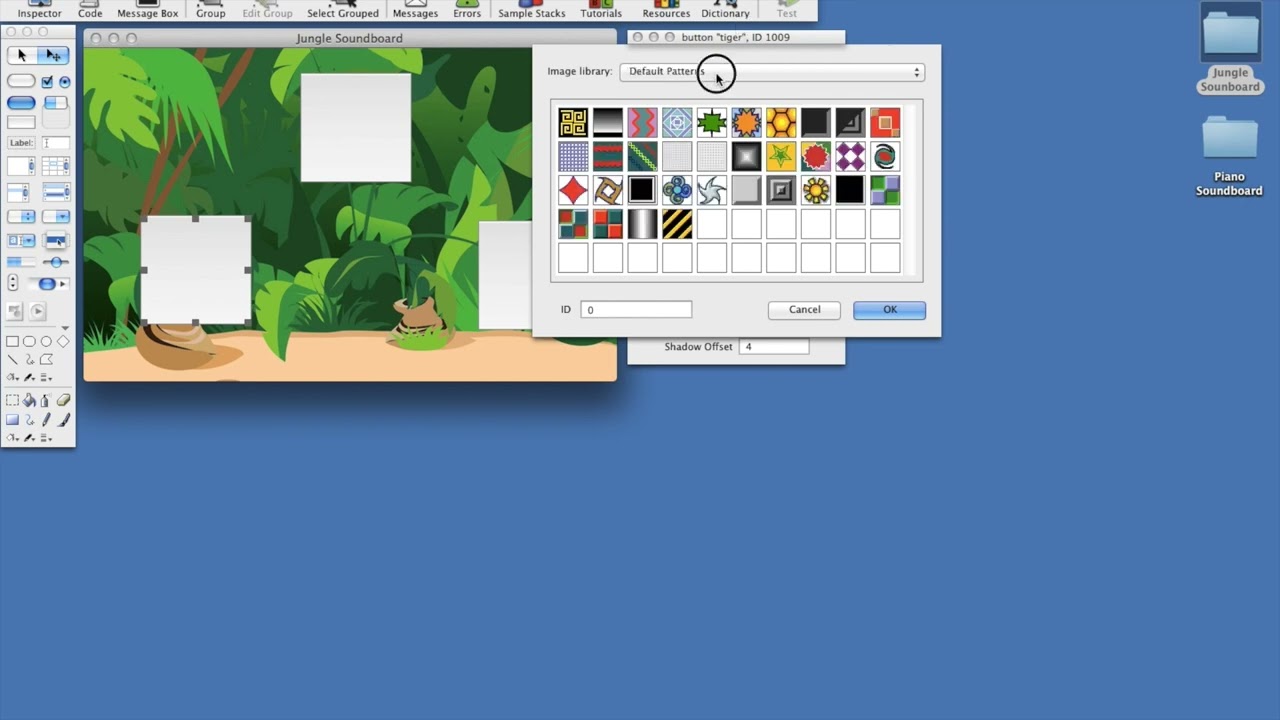Image resolution: width=1280 pixels, height=720 pixels.
Task: Choose the combo box object tool
Action: (21, 240)
